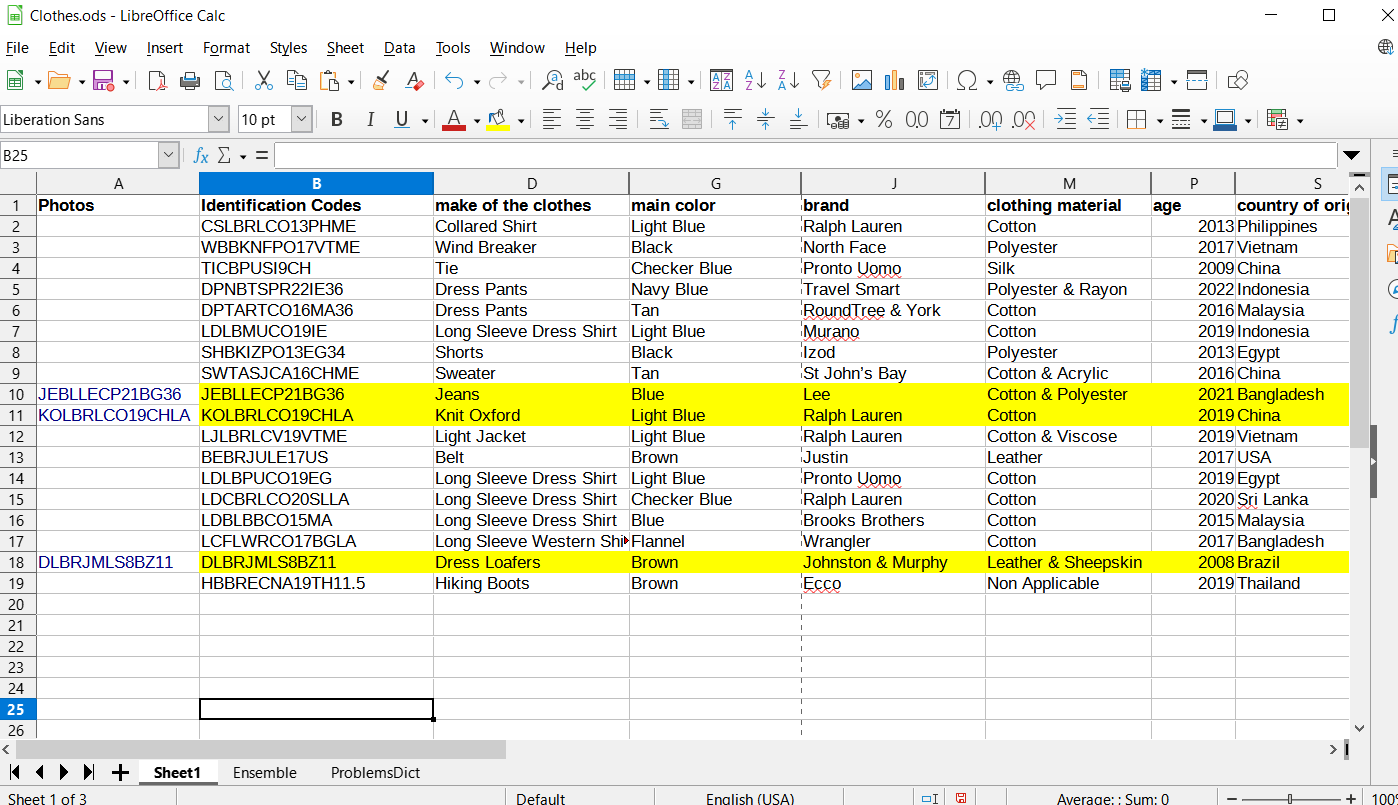Sort descending Z to A
Screen dimensions: 1398x805
click(788, 81)
